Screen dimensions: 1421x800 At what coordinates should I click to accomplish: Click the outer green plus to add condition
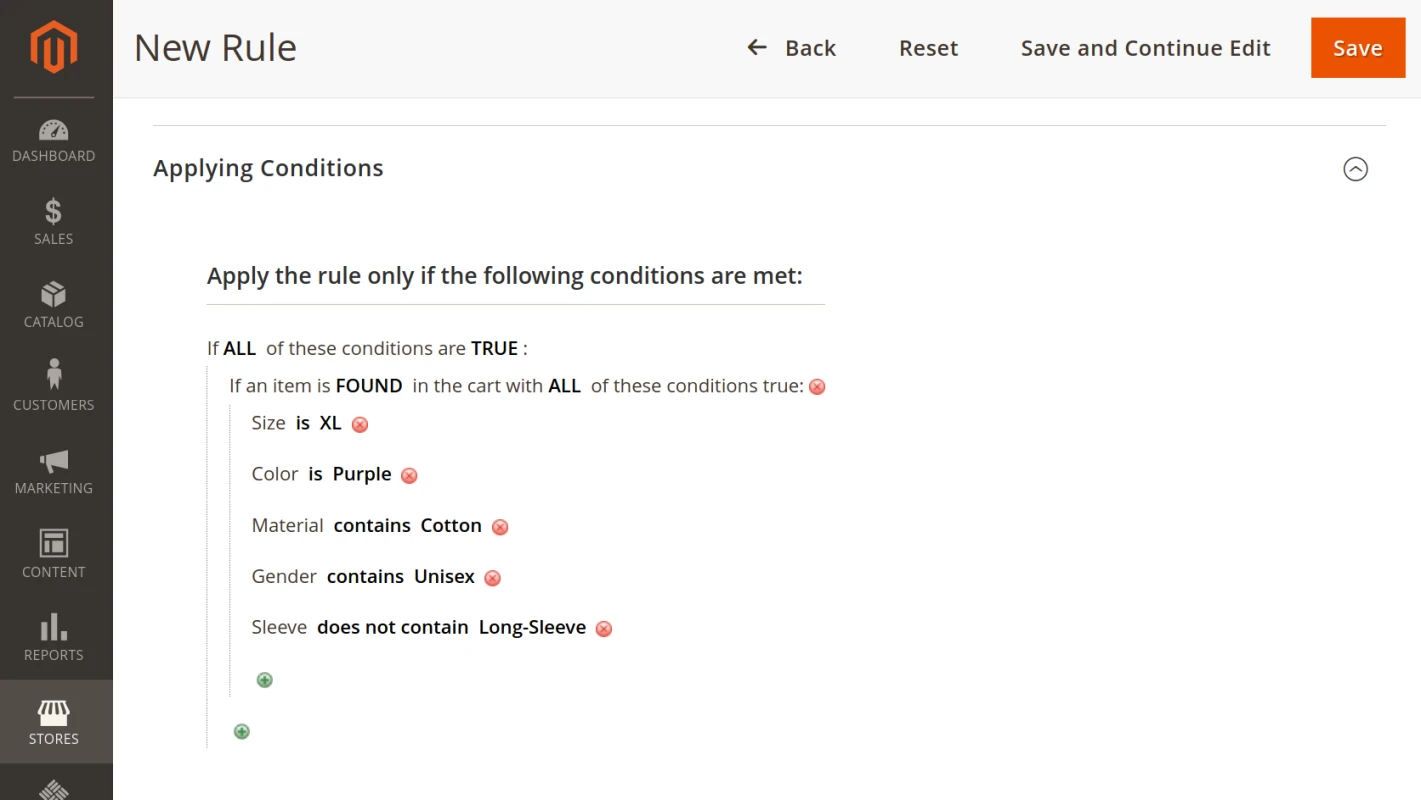(x=241, y=731)
